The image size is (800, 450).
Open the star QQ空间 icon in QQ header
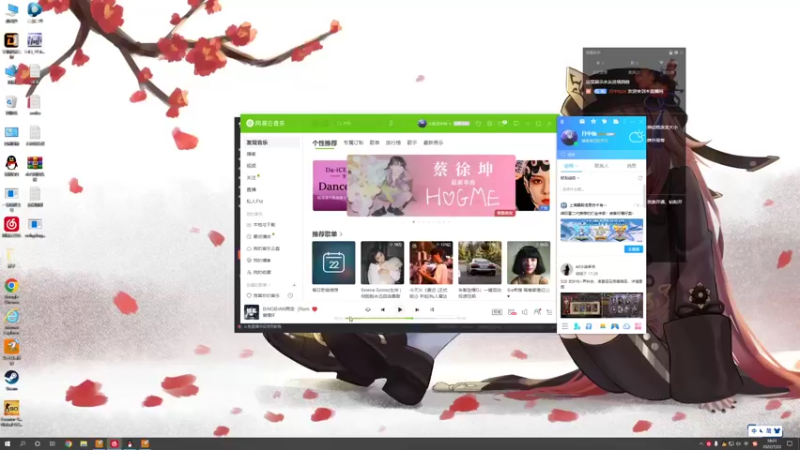(x=593, y=121)
